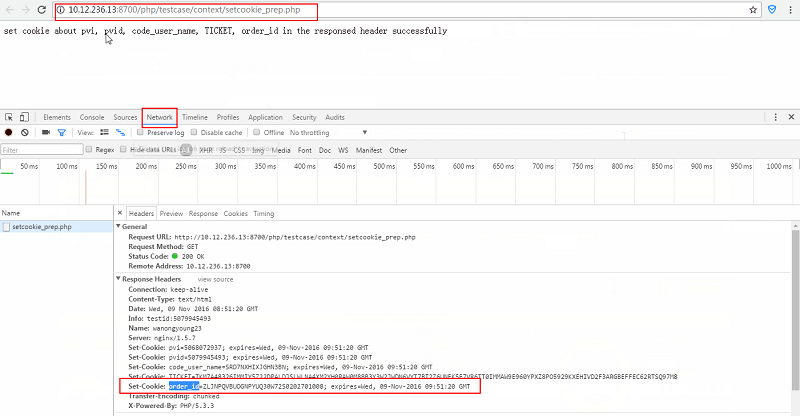Filter requests by Other type
800x416 pixels.
point(398,150)
